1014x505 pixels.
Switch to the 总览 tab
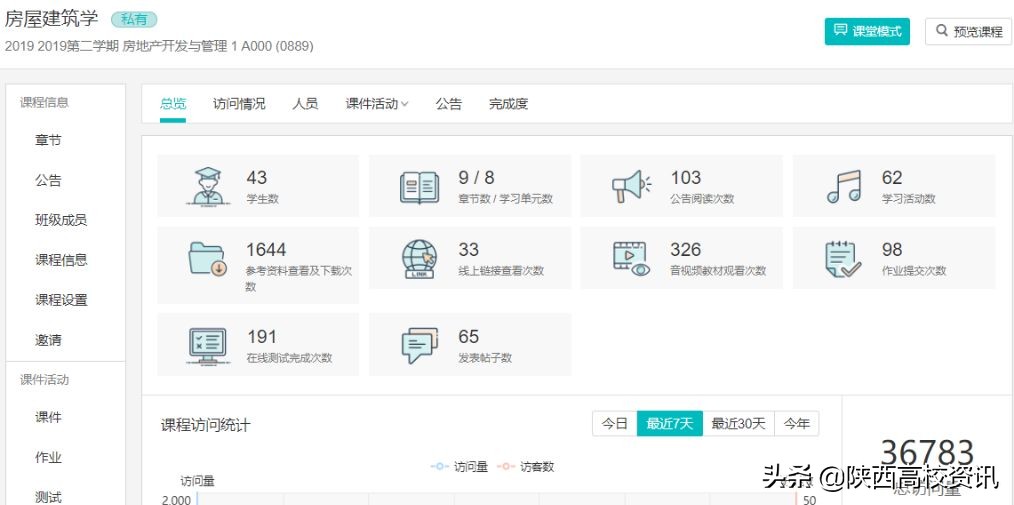[173, 103]
